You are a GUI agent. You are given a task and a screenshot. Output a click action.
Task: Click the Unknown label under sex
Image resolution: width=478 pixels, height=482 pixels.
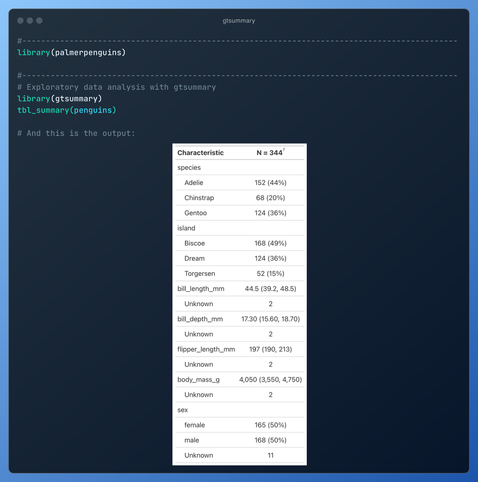click(x=199, y=455)
